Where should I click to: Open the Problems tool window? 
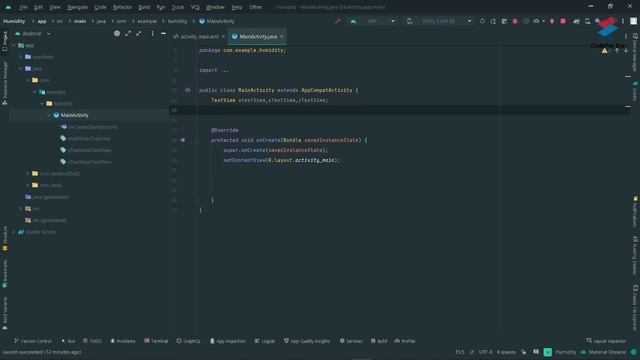[x=123, y=341]
